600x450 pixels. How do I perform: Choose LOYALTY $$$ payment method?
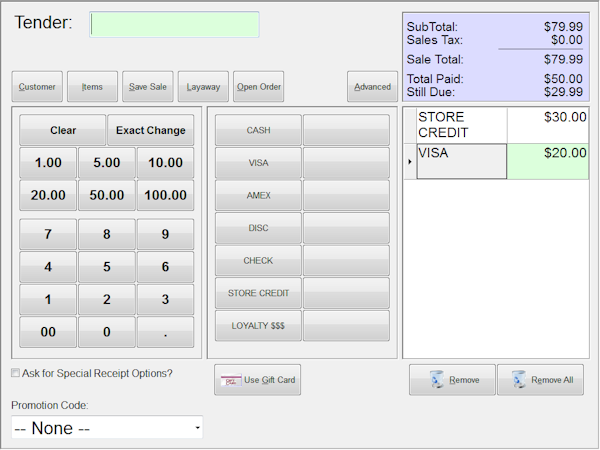[258, 326]
